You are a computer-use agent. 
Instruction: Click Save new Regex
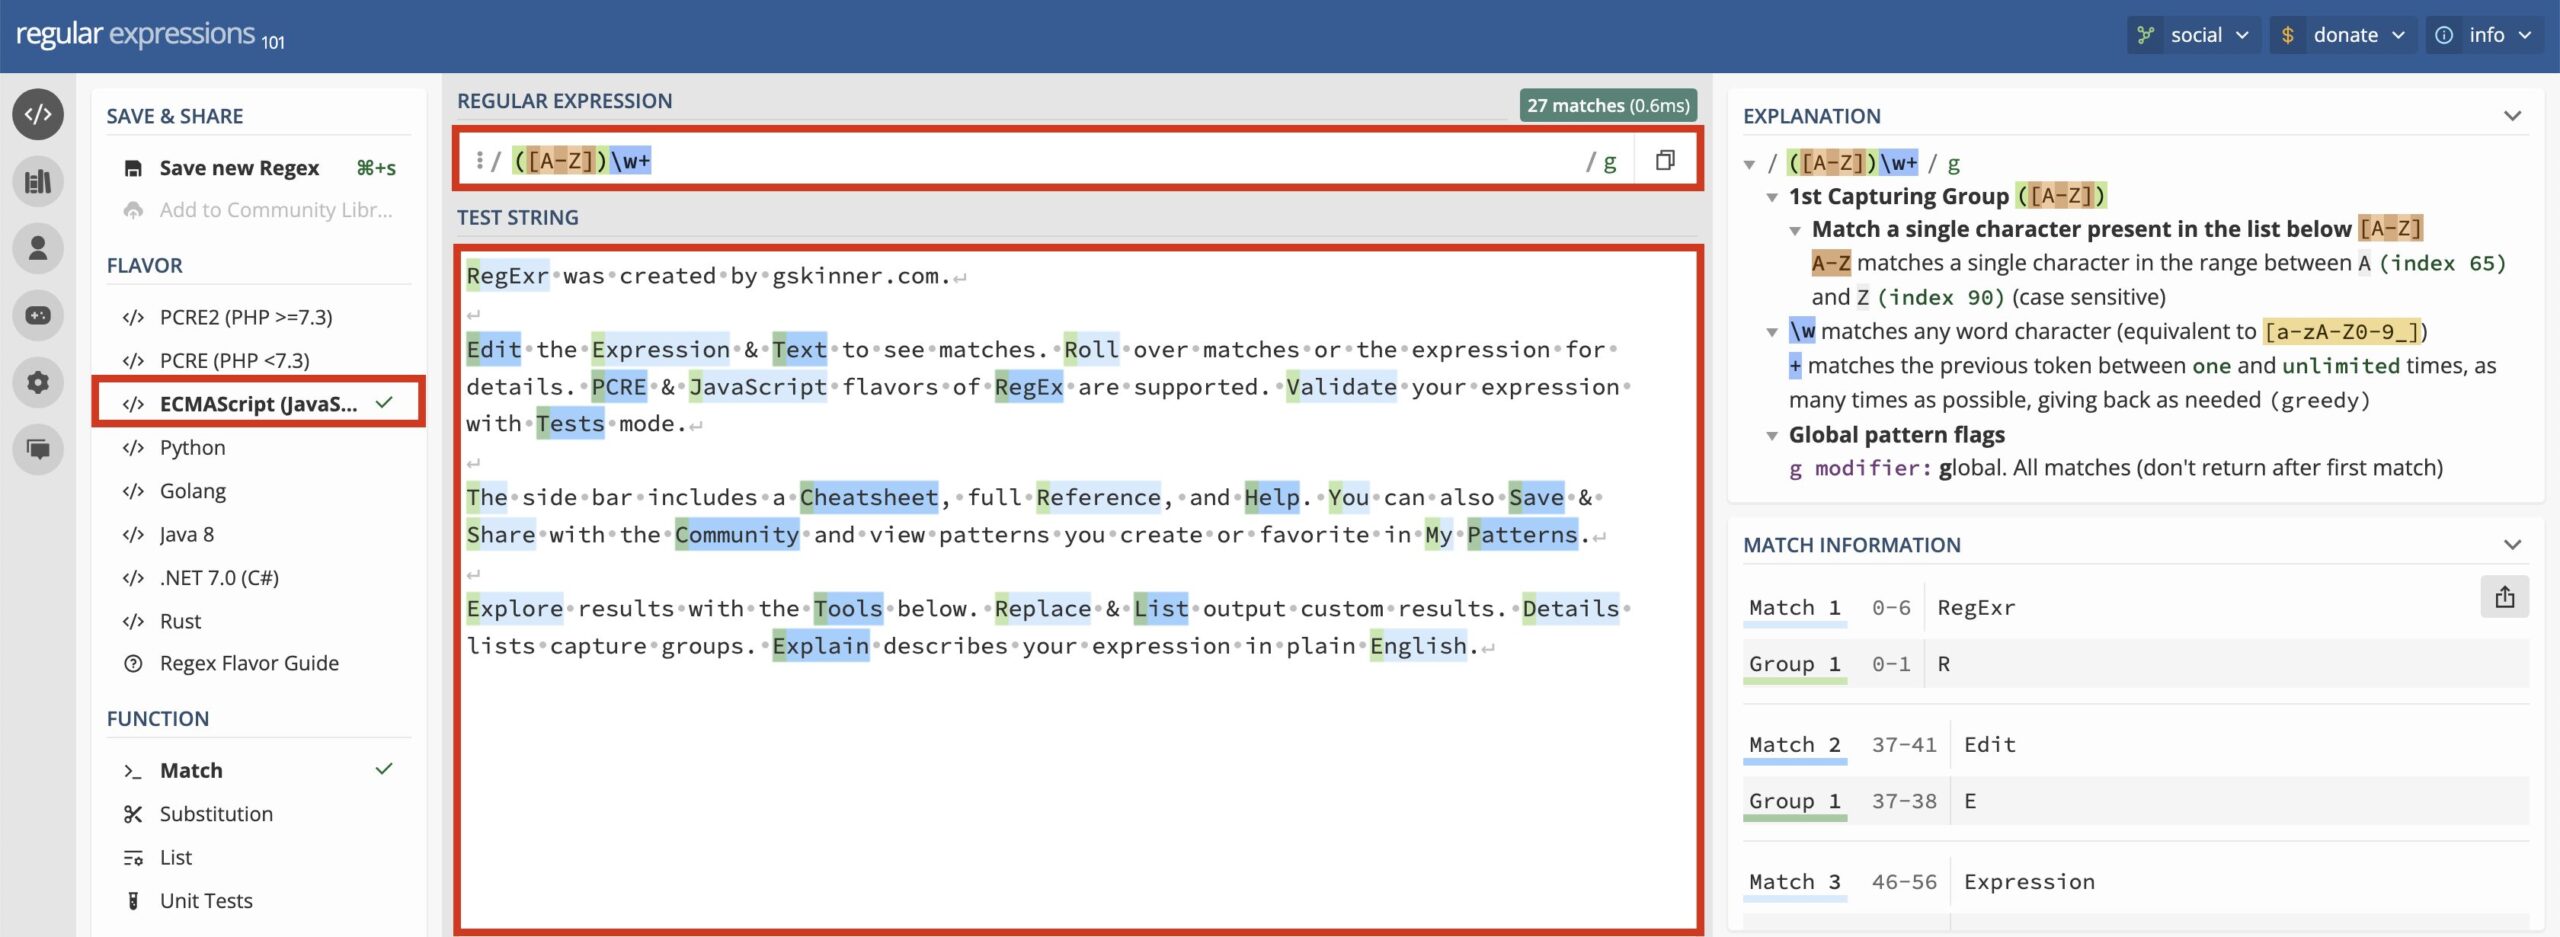239,168
